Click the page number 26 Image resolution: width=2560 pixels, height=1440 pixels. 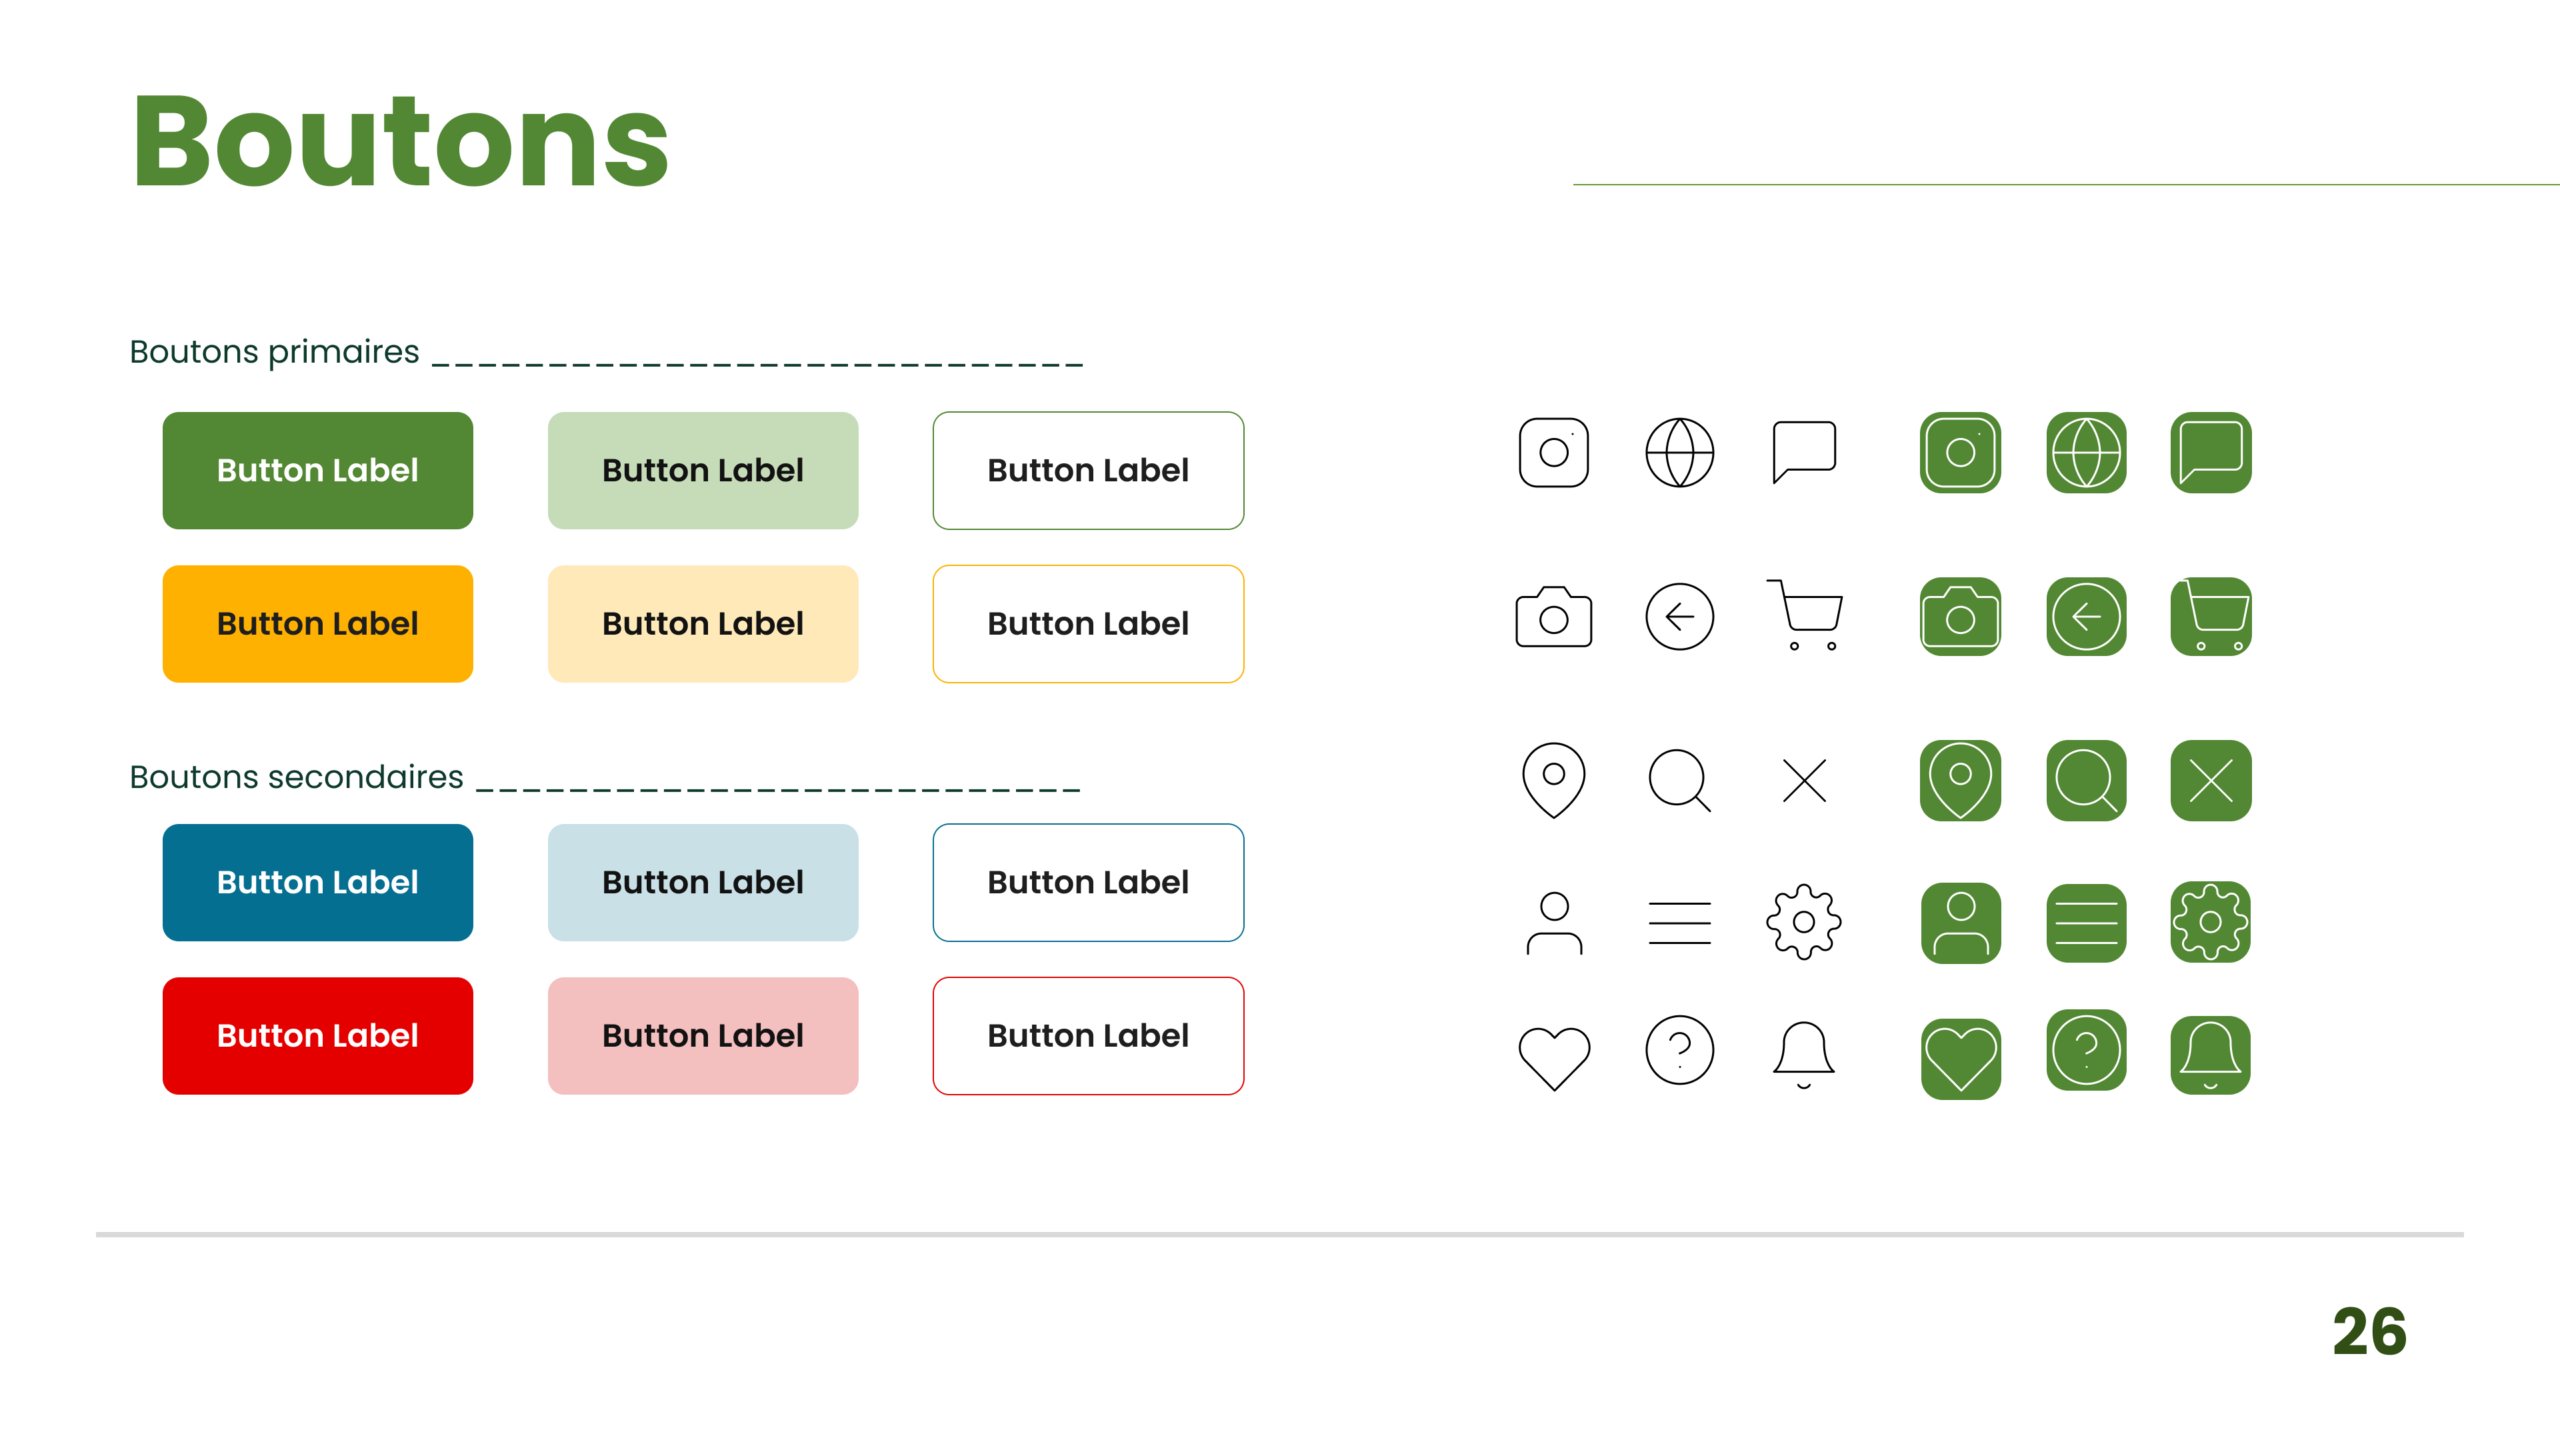tap(2369, 1332)
